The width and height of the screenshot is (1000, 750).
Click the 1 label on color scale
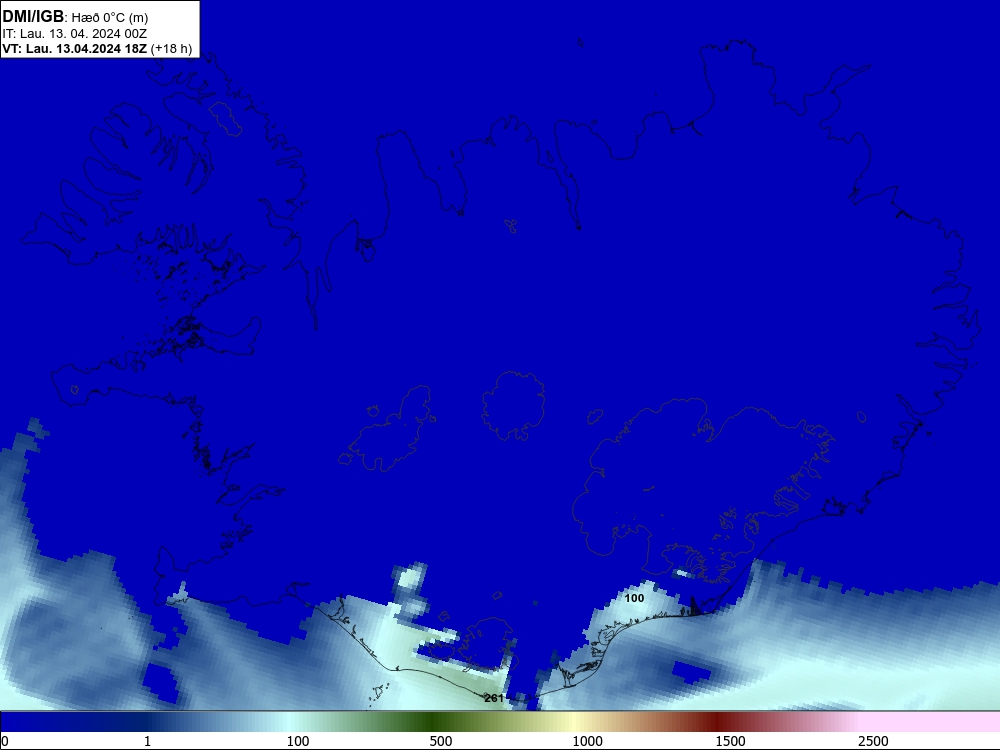click(147, 741)
